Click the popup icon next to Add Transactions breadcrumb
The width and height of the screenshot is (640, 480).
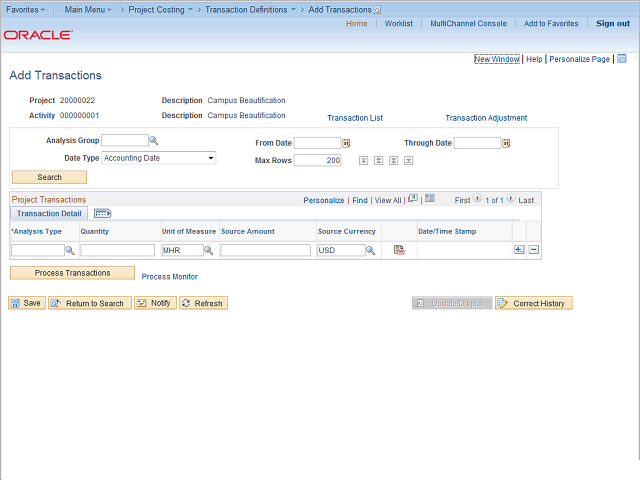(378, 10)
